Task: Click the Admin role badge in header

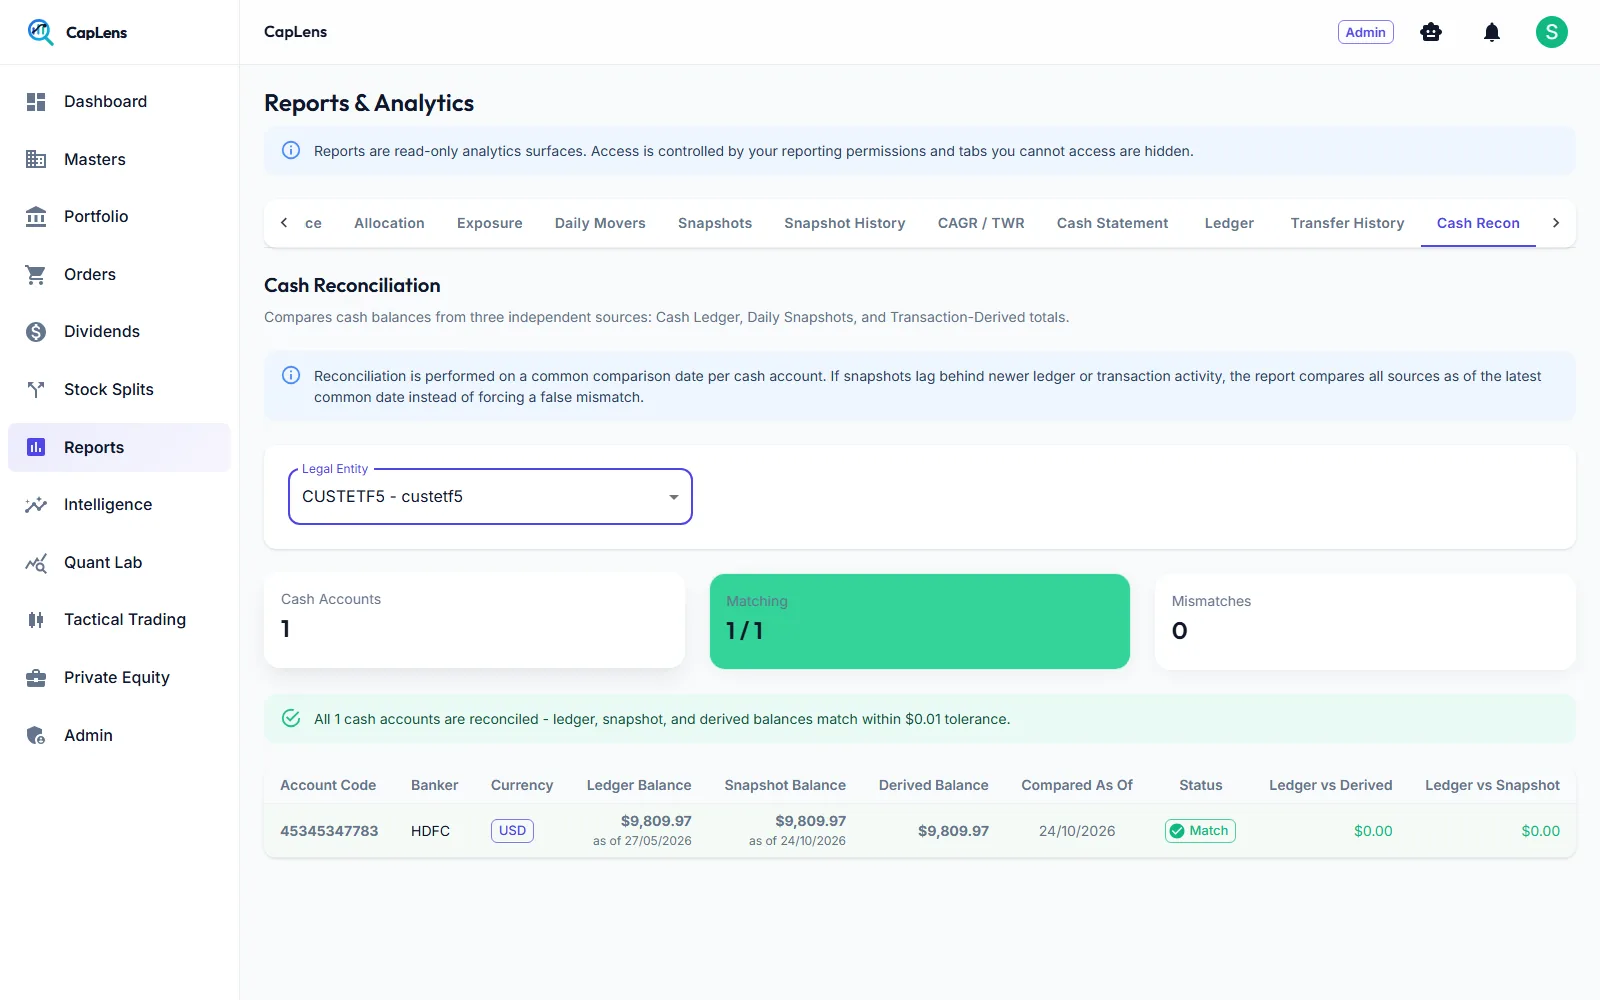Action: click(1366, 32)
